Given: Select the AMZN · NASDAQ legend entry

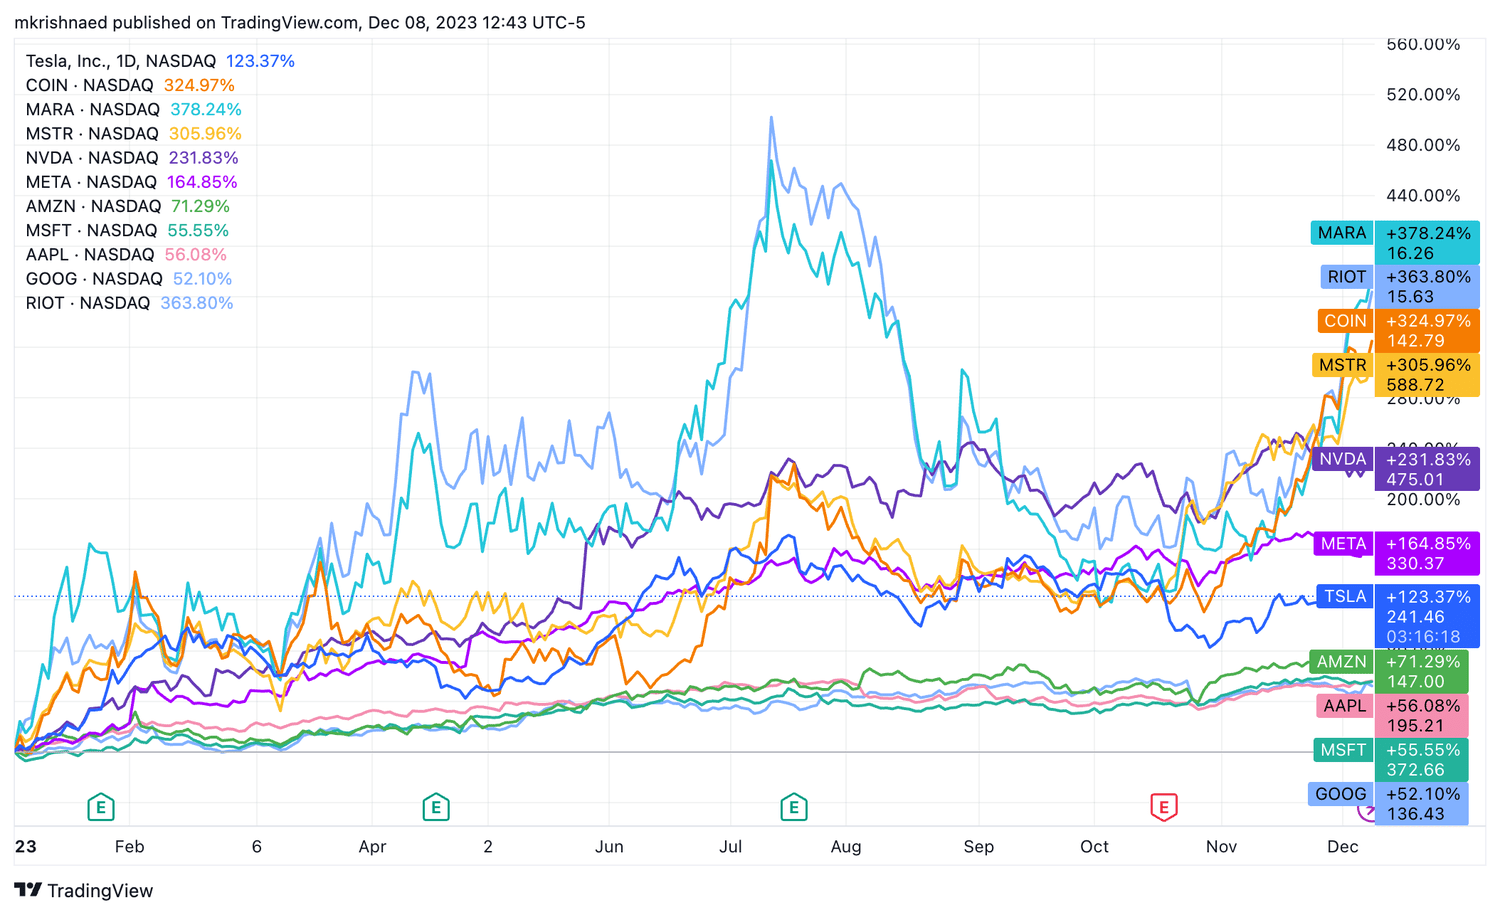Looking at the screenshot, I should (x=93, y=206).
